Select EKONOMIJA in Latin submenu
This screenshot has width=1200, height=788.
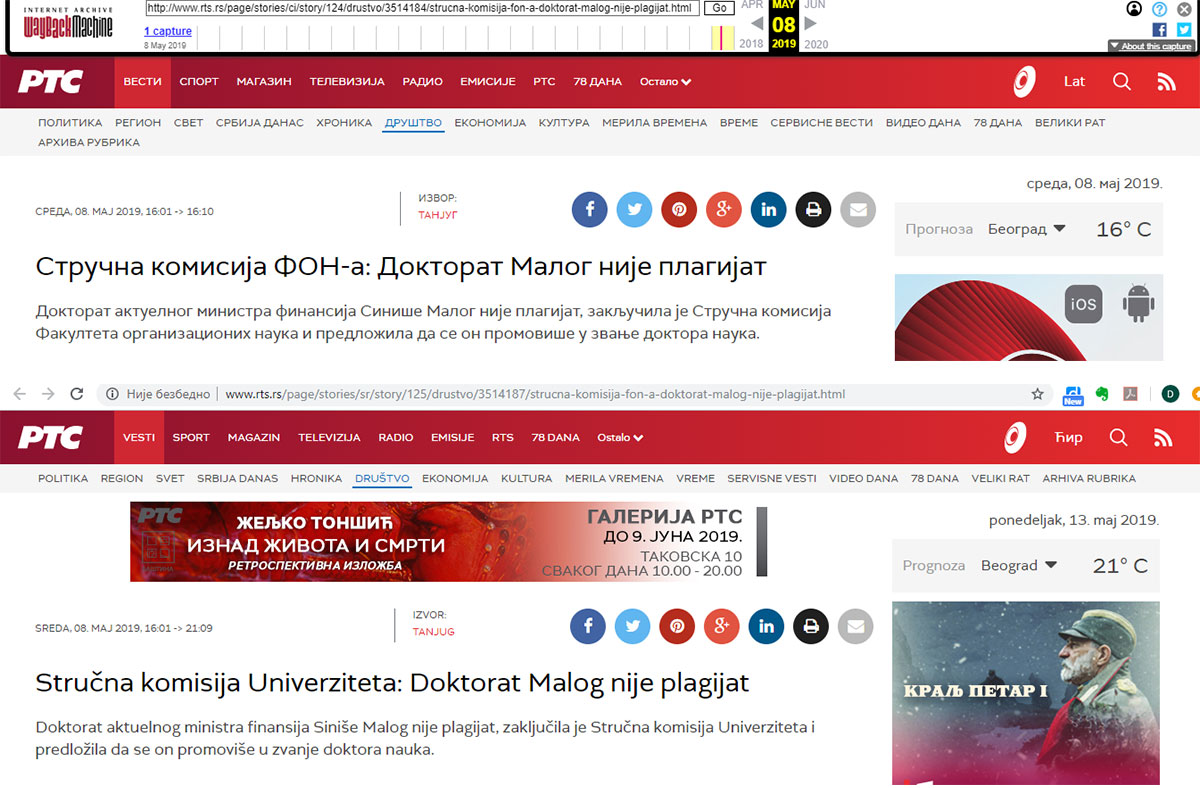[x=455, y=479]
